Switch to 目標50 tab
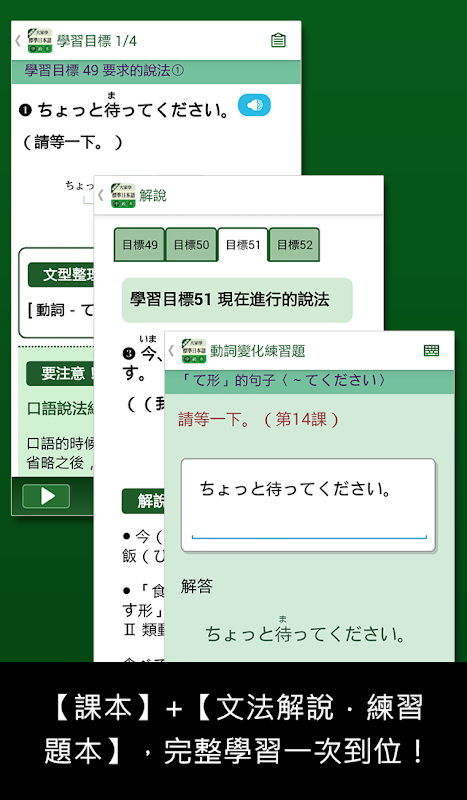 [191, 245]
